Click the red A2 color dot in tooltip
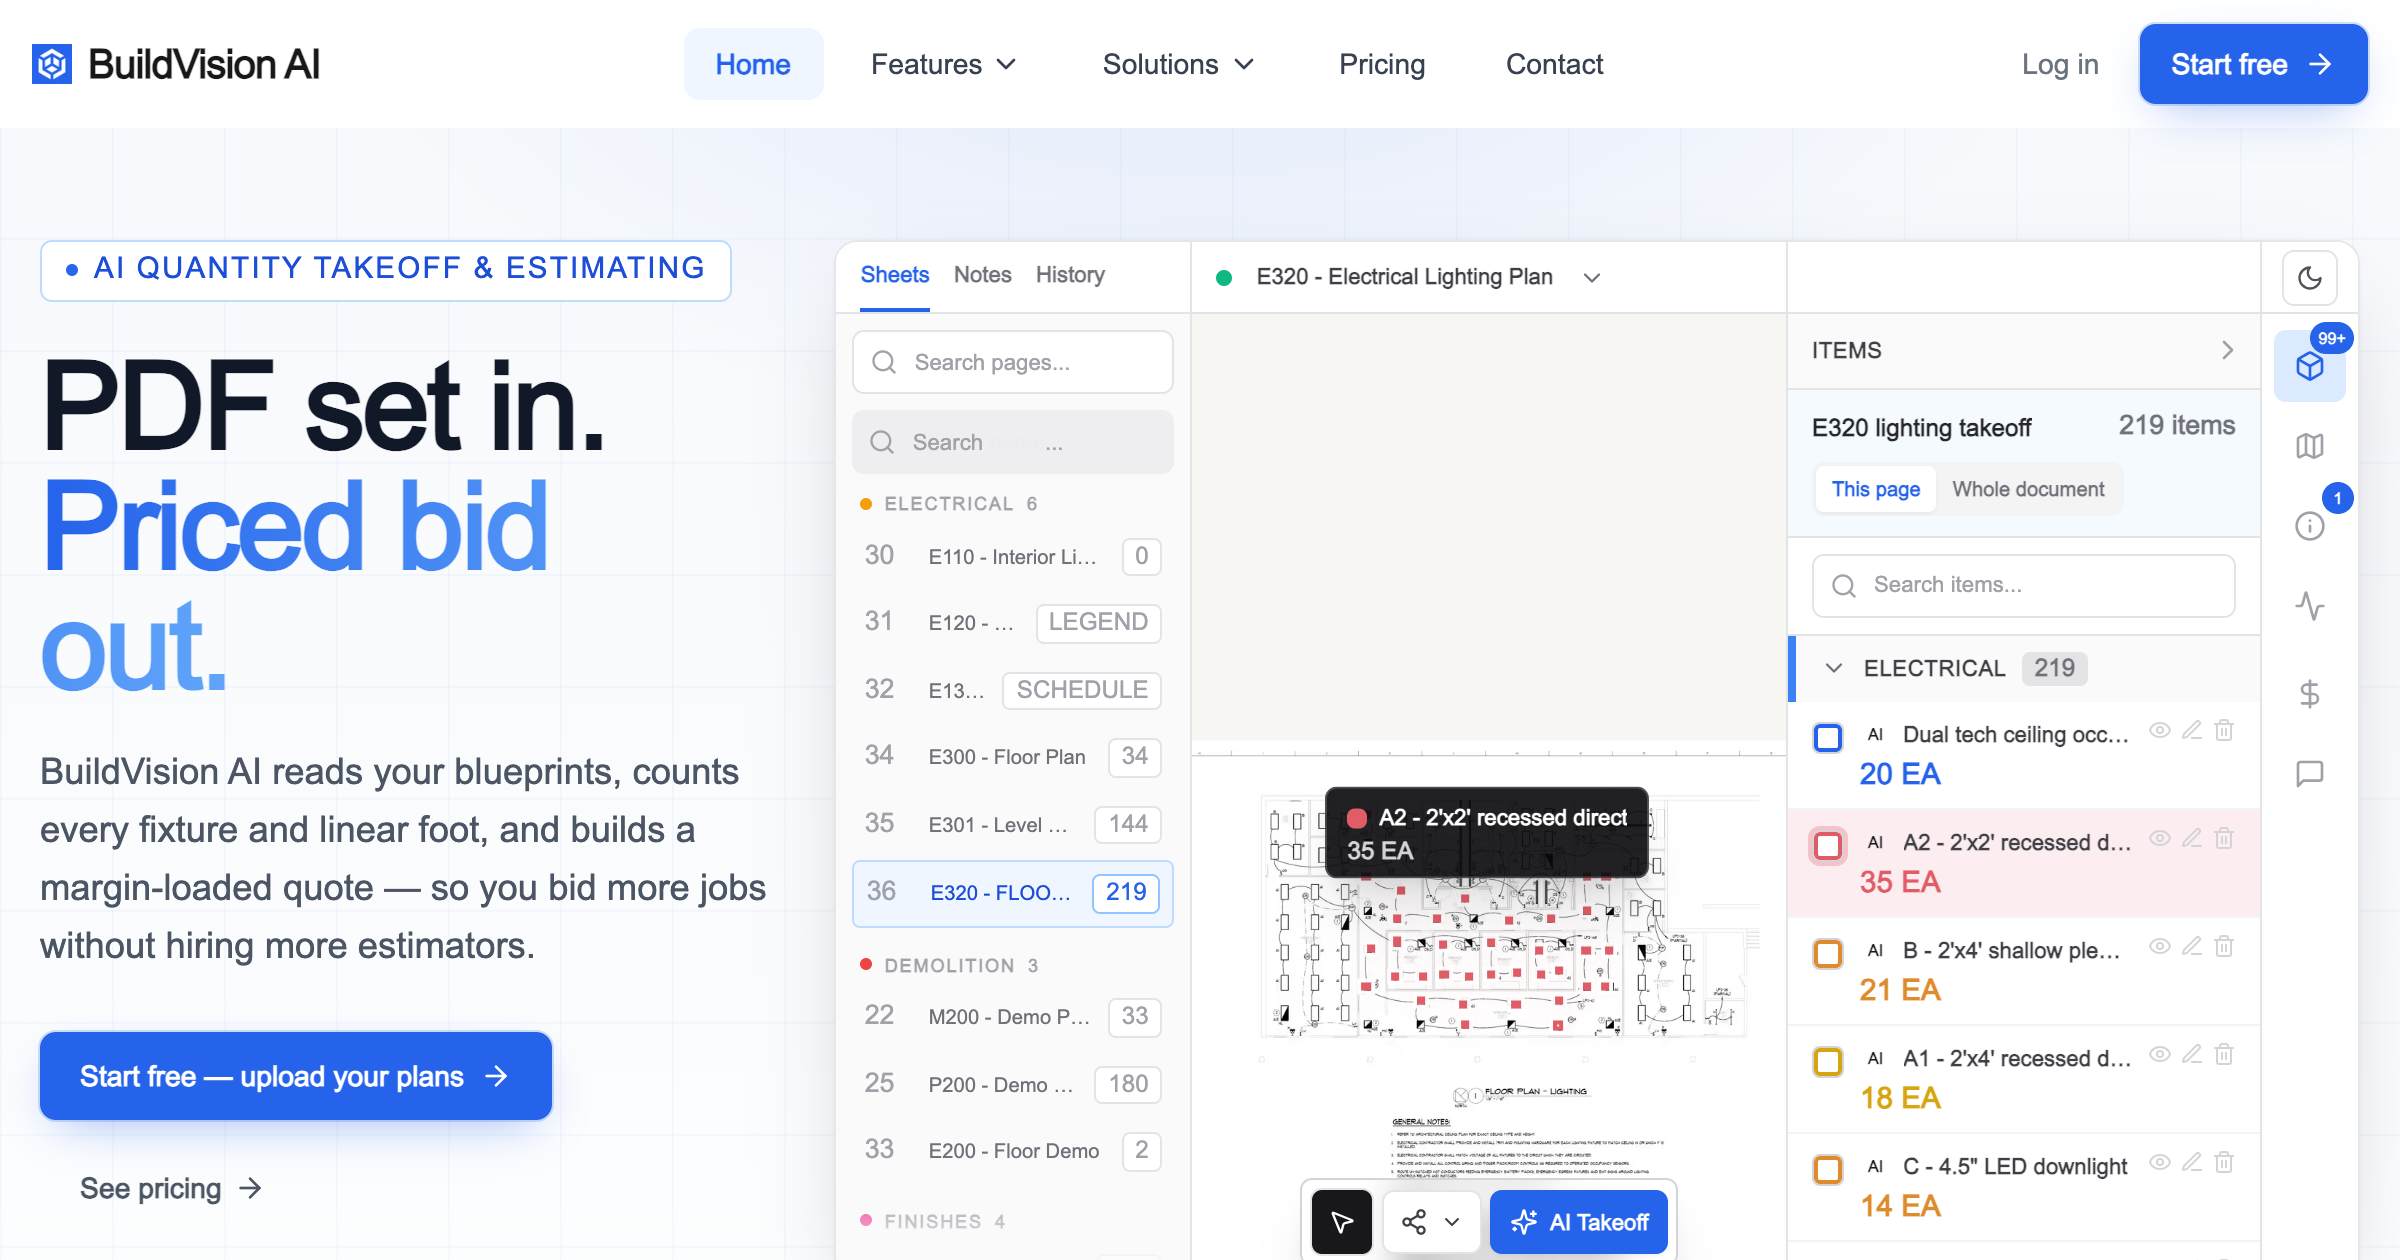Viewport: 2400px width, 1260px height. [x=1357, y=818]
